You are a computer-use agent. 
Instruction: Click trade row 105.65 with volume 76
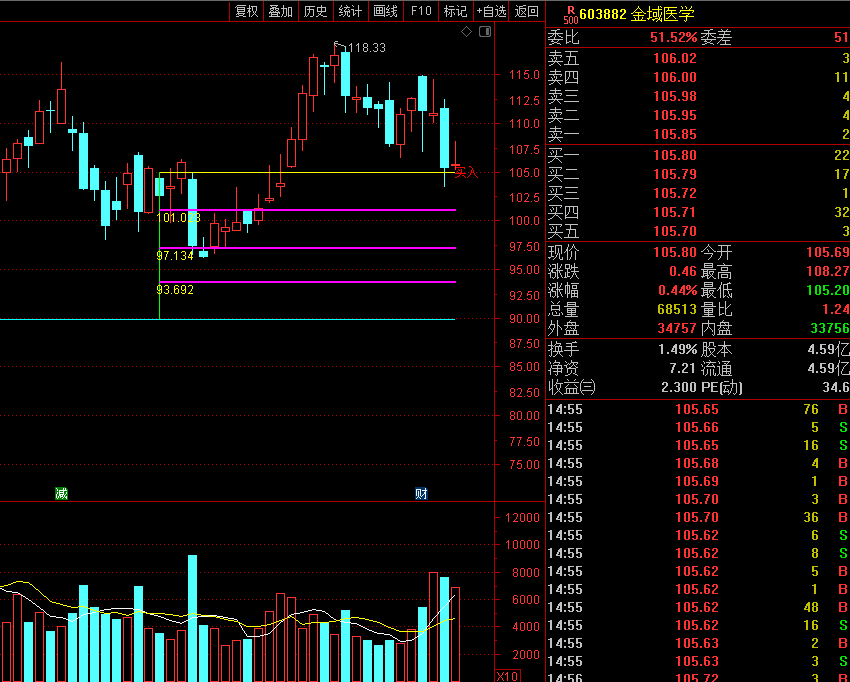coord(698,409)
